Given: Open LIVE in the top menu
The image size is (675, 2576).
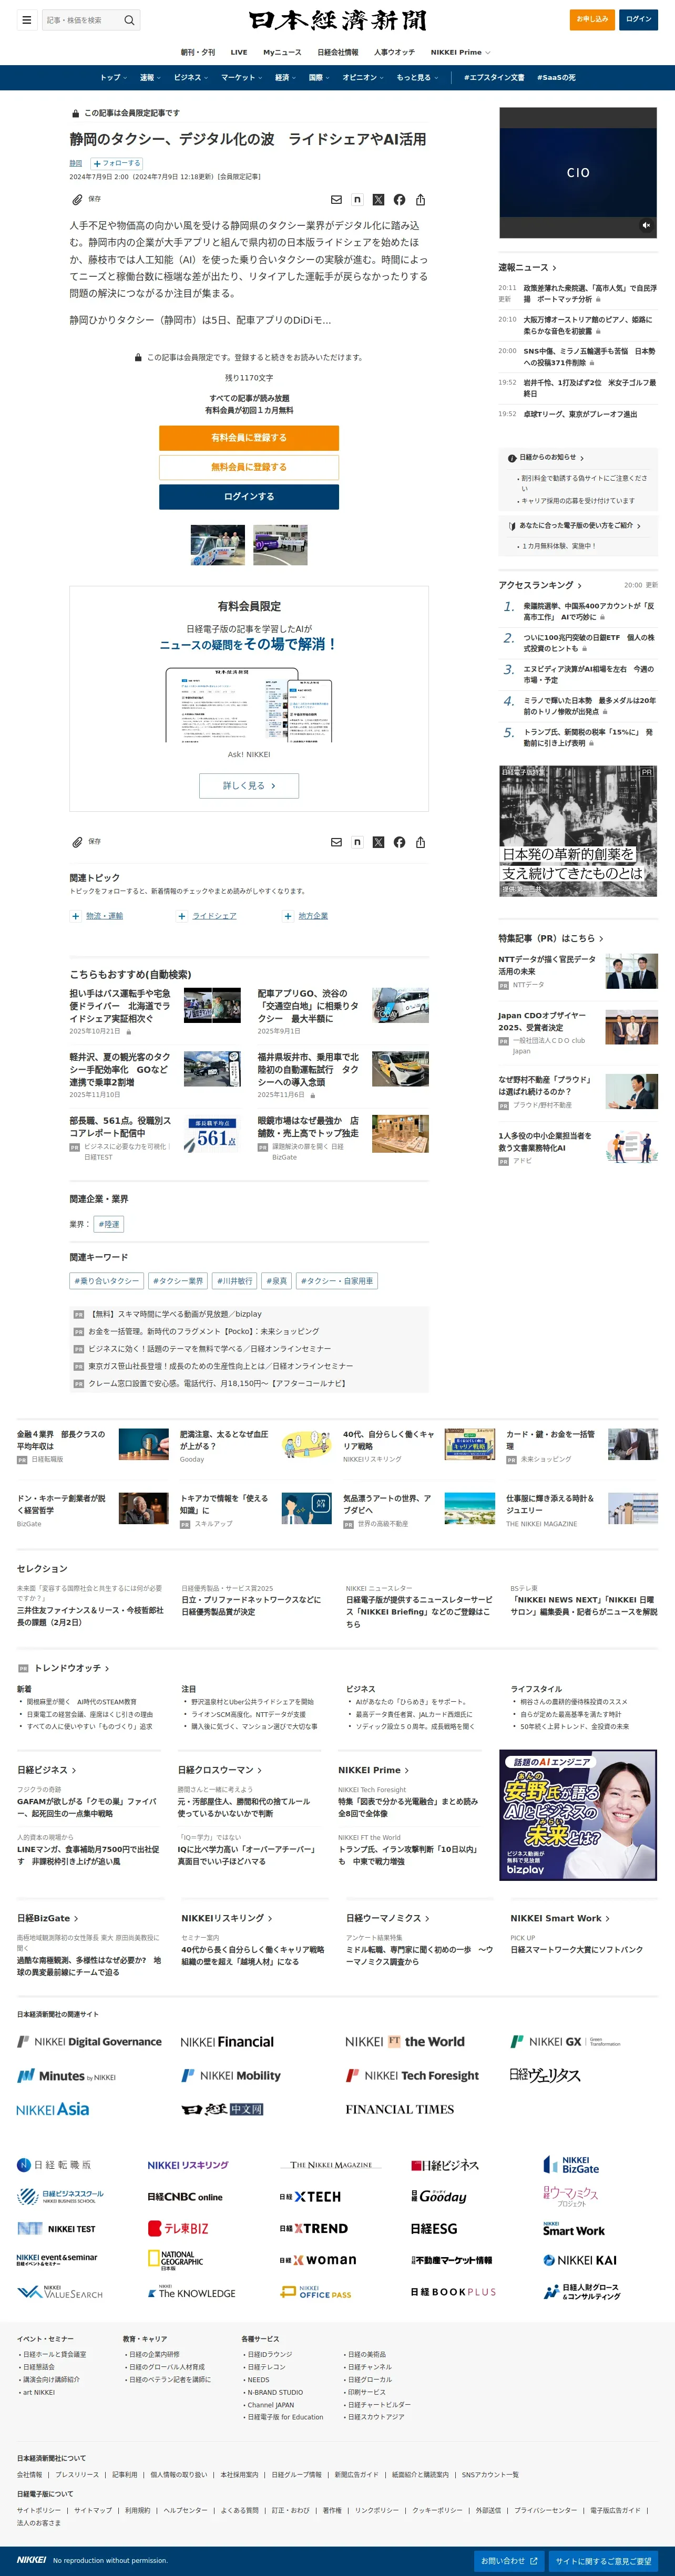Looking at the screenshot, I should 239,52.
